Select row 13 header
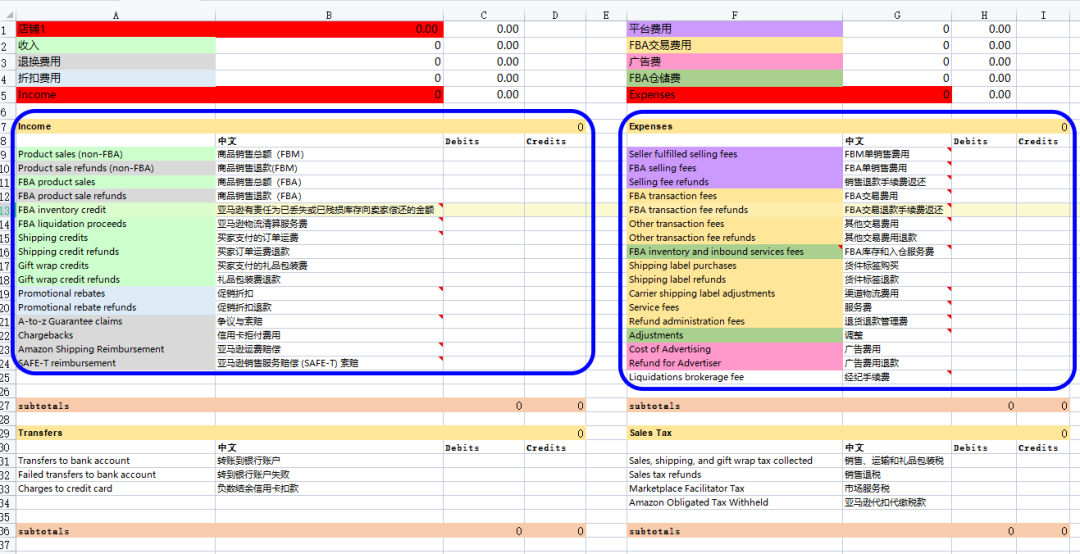The image size is (1080, 554). tap(8, 210)
